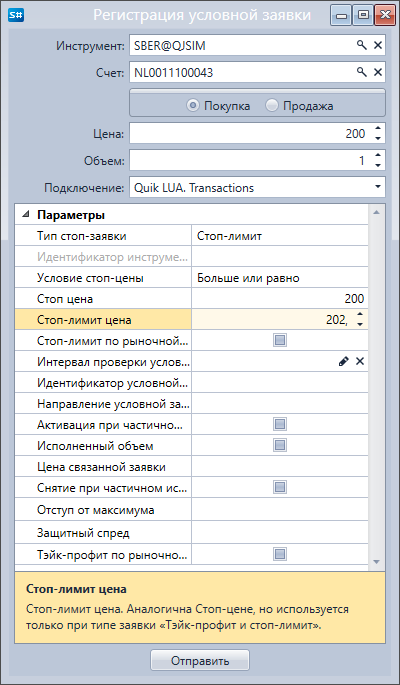Image resolution: width=400 pixels, height=685 pixels.
Task: Open Условие стоп-цены value selector
Action: (279, 278)
